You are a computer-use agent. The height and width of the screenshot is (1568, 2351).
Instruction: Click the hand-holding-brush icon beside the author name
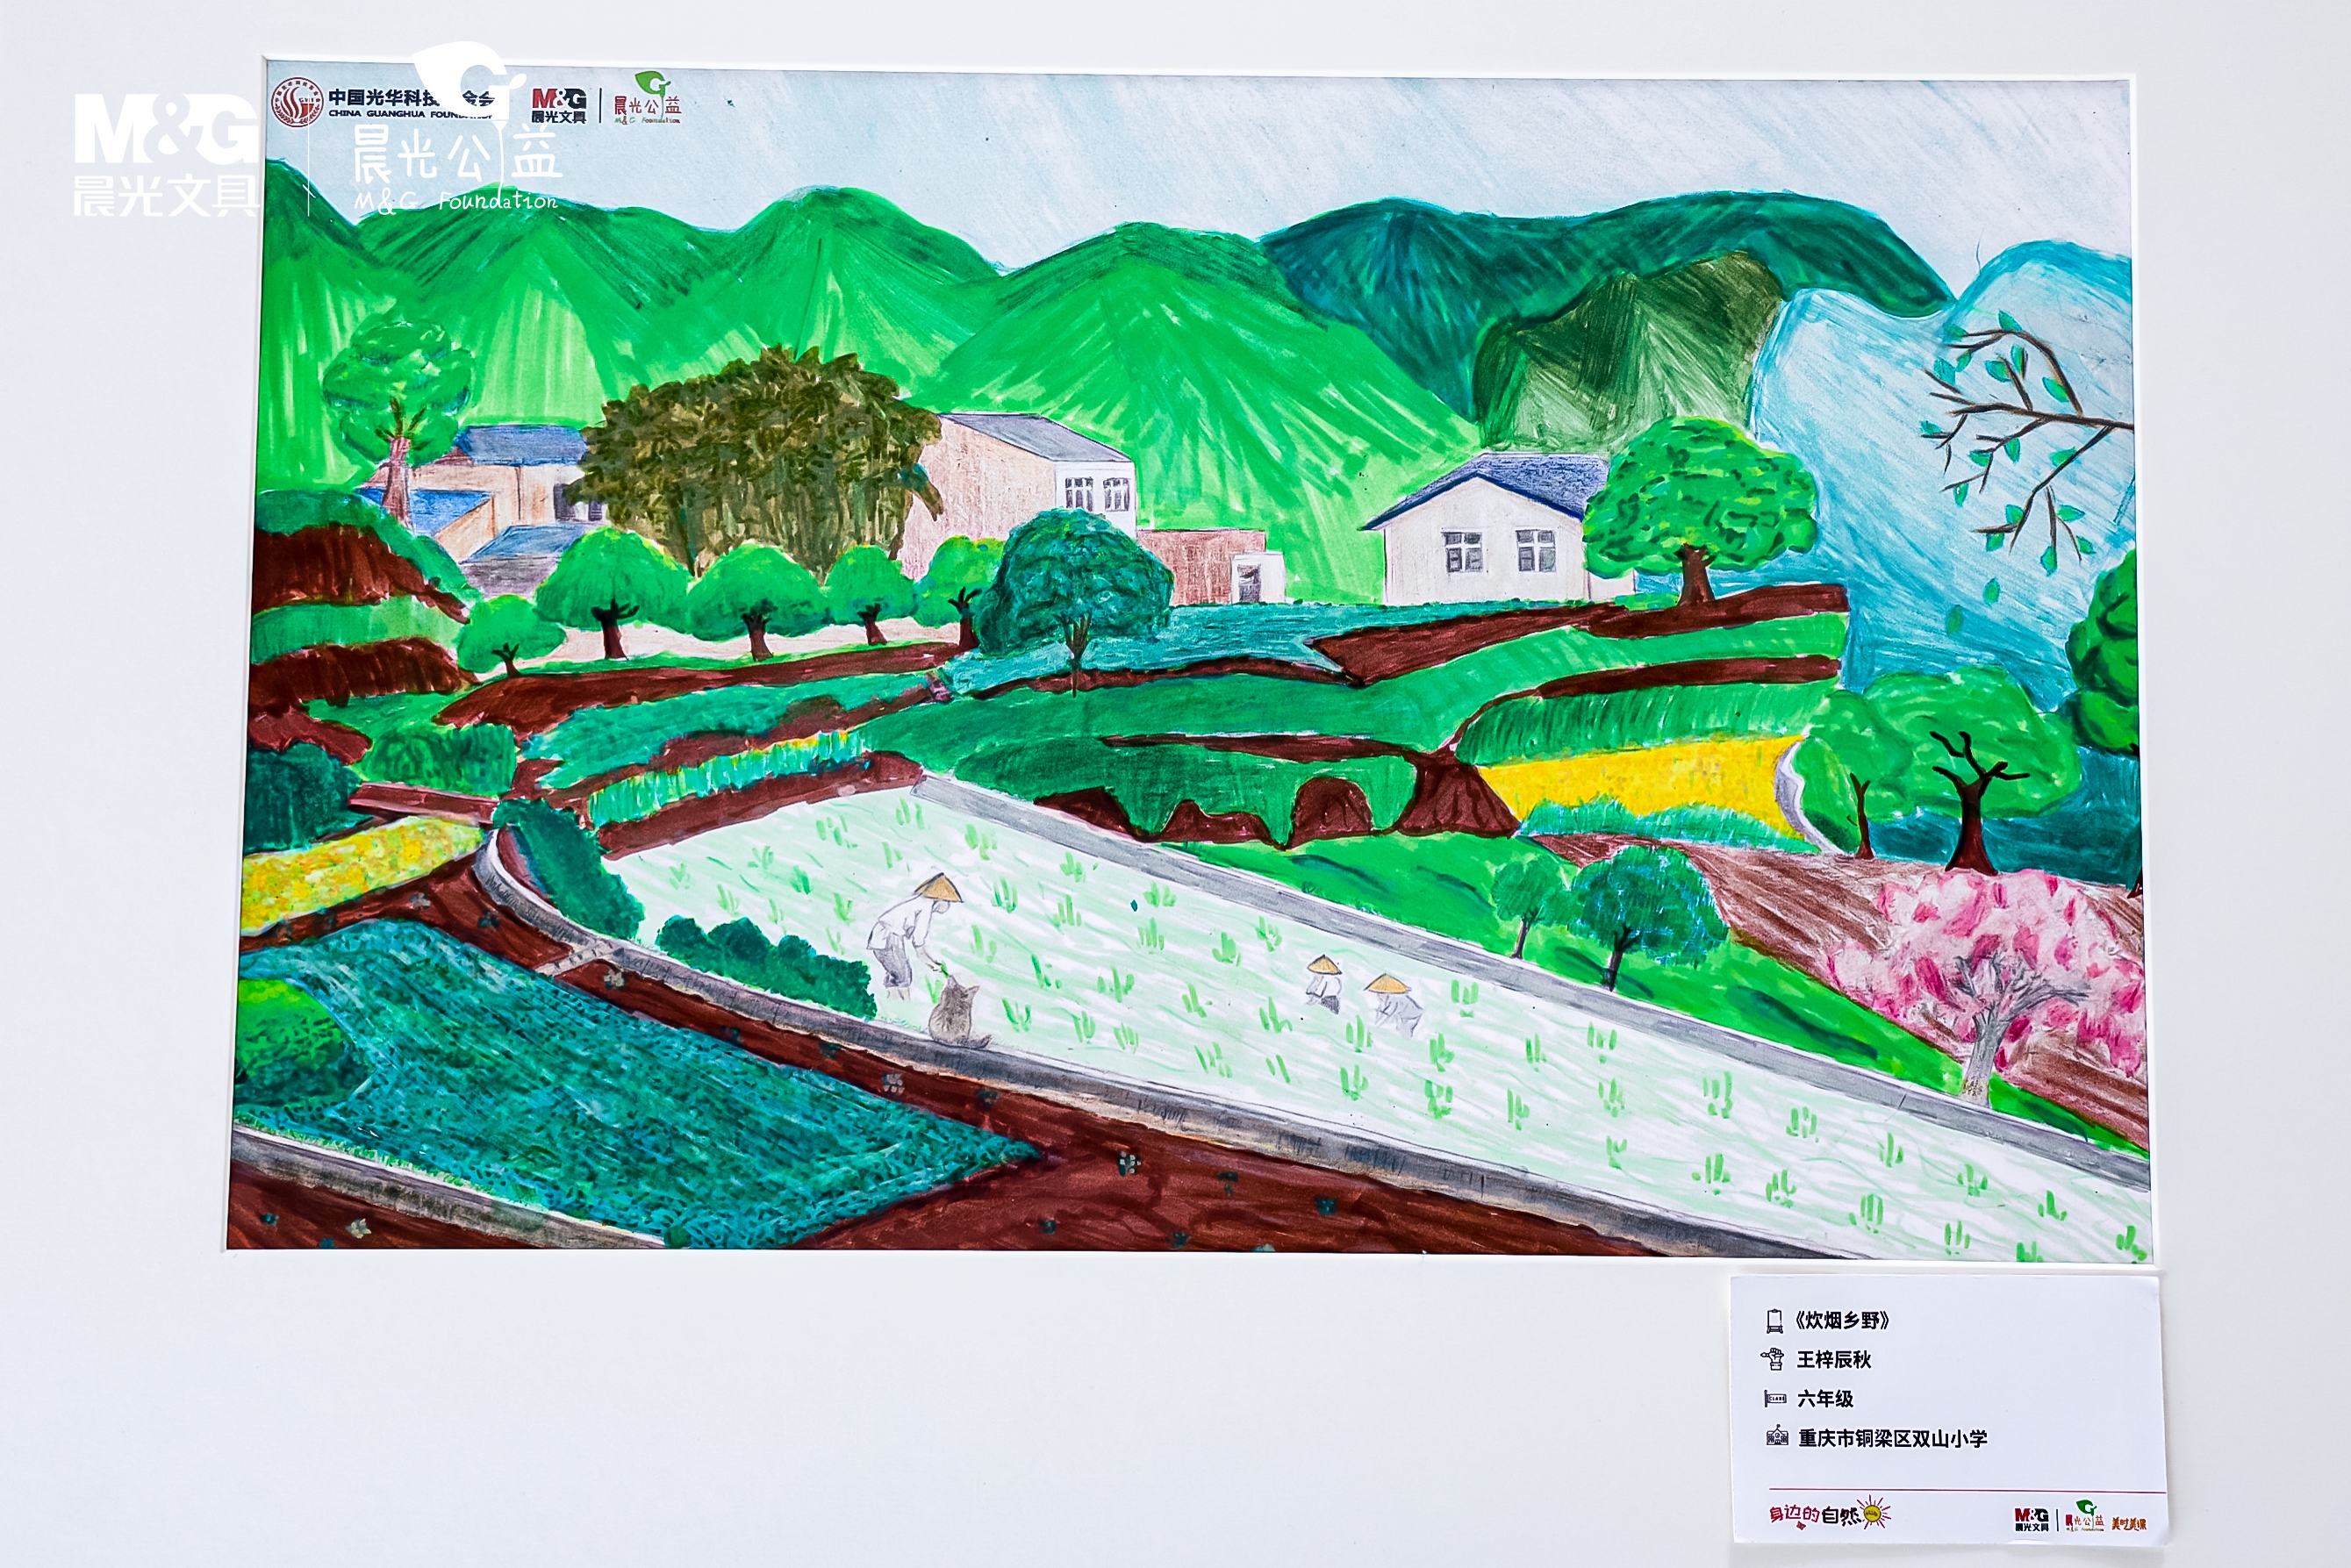pos(1774,1359)
